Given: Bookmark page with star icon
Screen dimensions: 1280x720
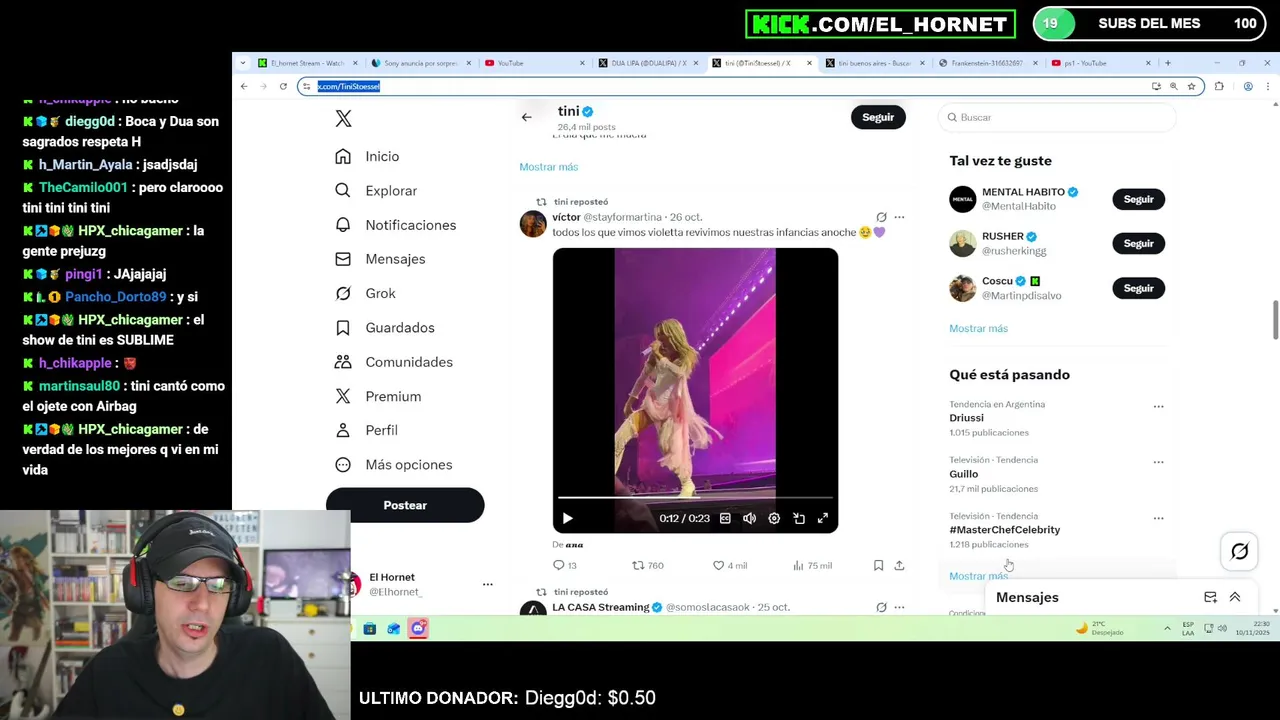Looking at the screenshot, I should (1191, 86).
